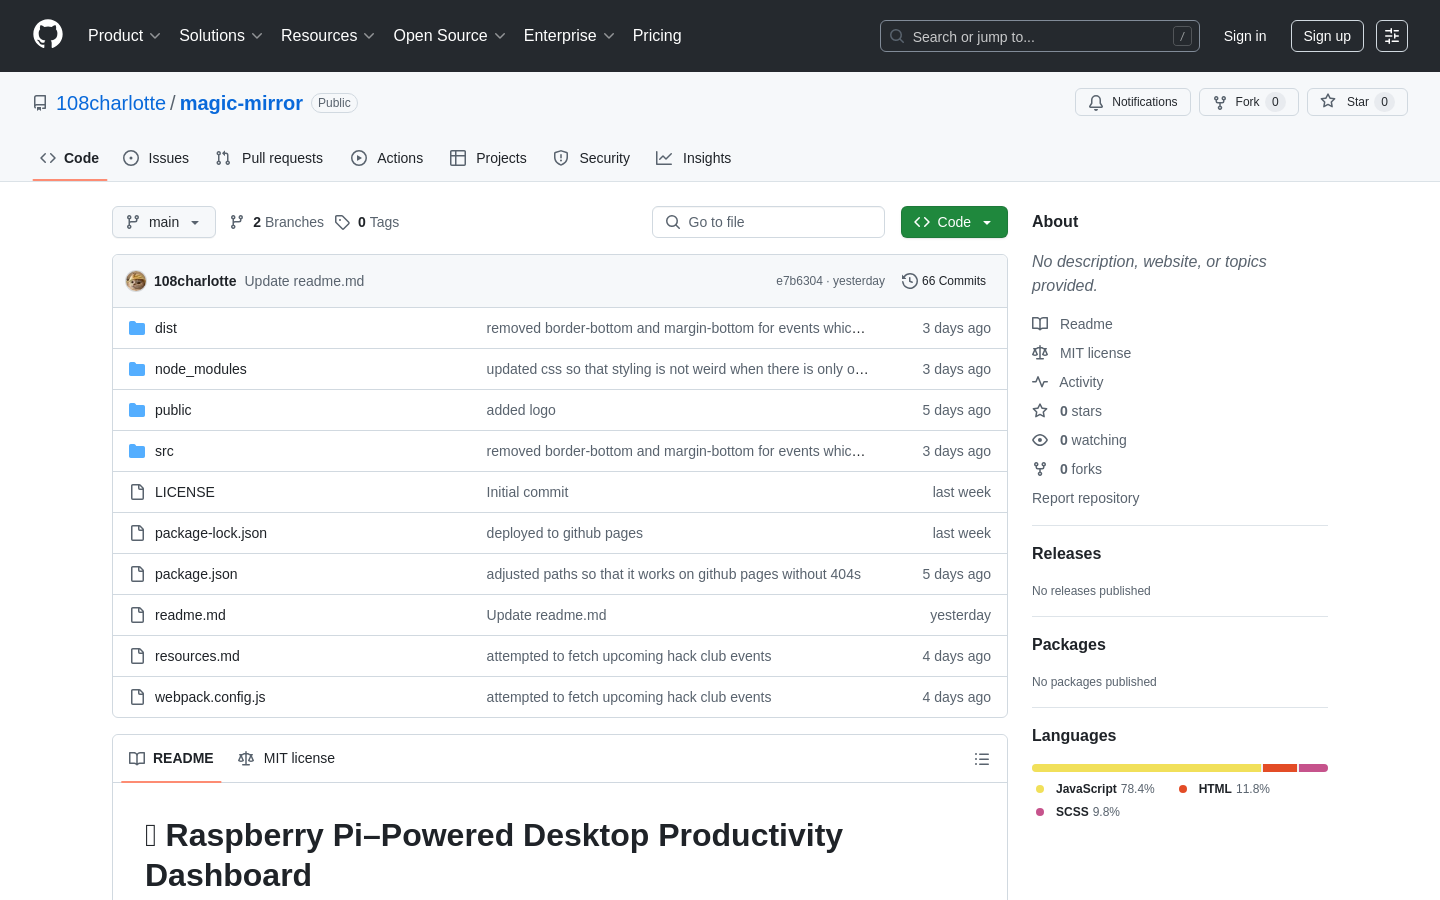Switch to the Pull requests tab
The image size is (1440, 900).
pyautogui.click(x=269, y=158)
